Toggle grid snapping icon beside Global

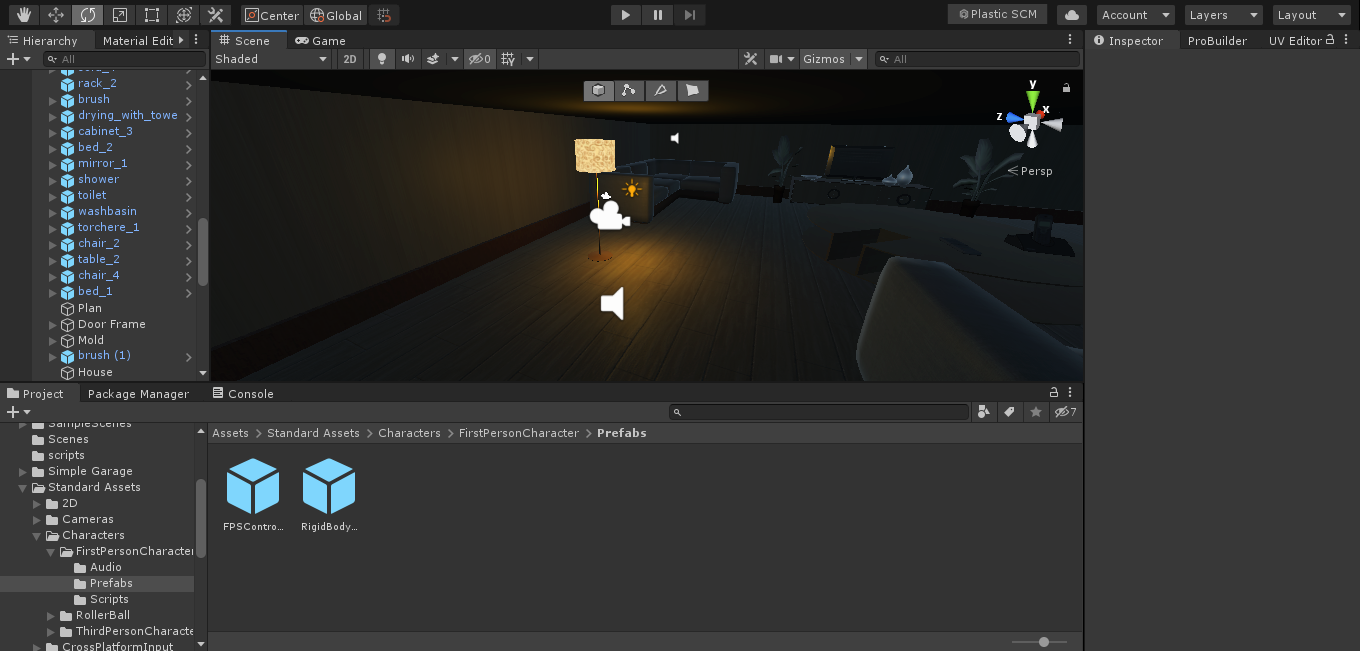384,15
